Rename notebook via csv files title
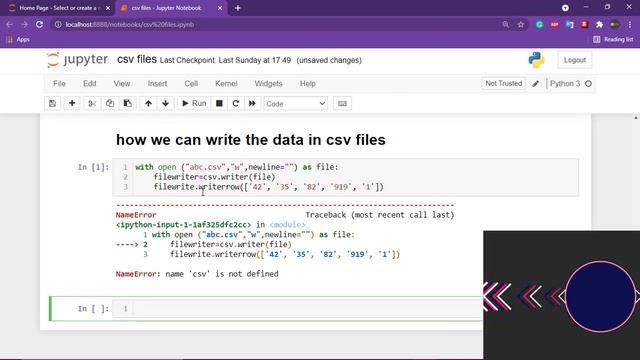 coord(137,60)
